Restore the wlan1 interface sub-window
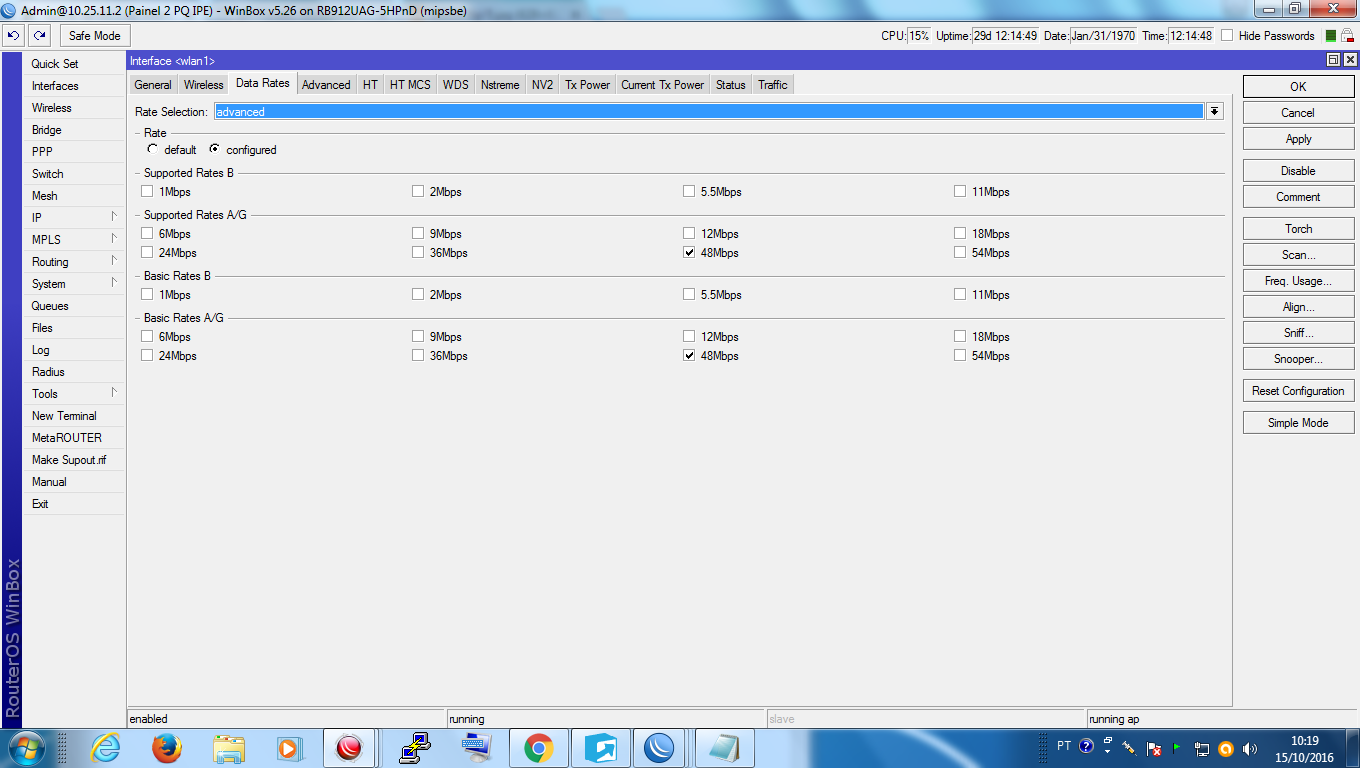The width and height of the screenshot is (1360, 768). click(1333, 61)
